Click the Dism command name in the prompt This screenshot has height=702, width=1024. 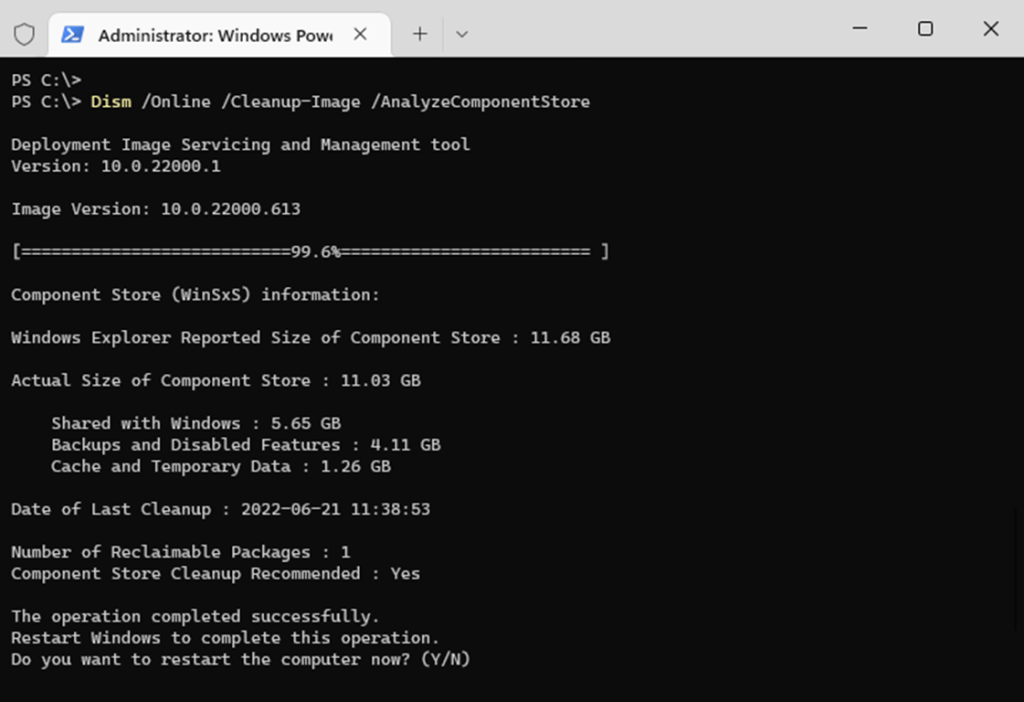111,102
